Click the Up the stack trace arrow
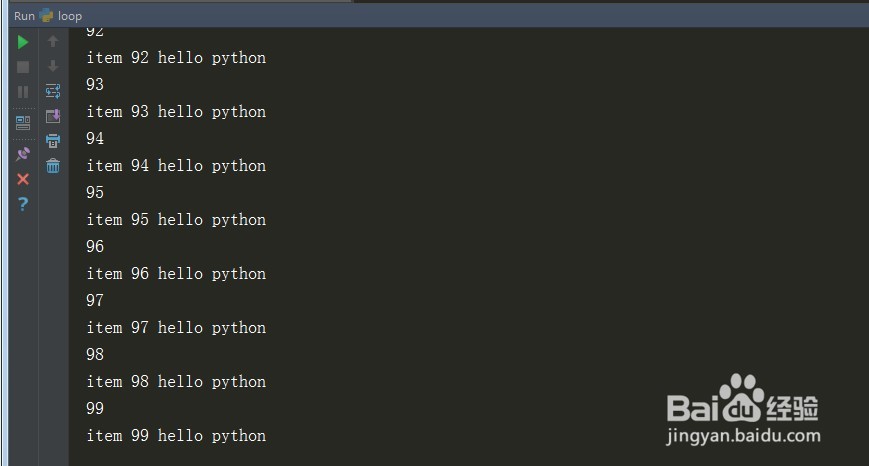 click(53, 42)
